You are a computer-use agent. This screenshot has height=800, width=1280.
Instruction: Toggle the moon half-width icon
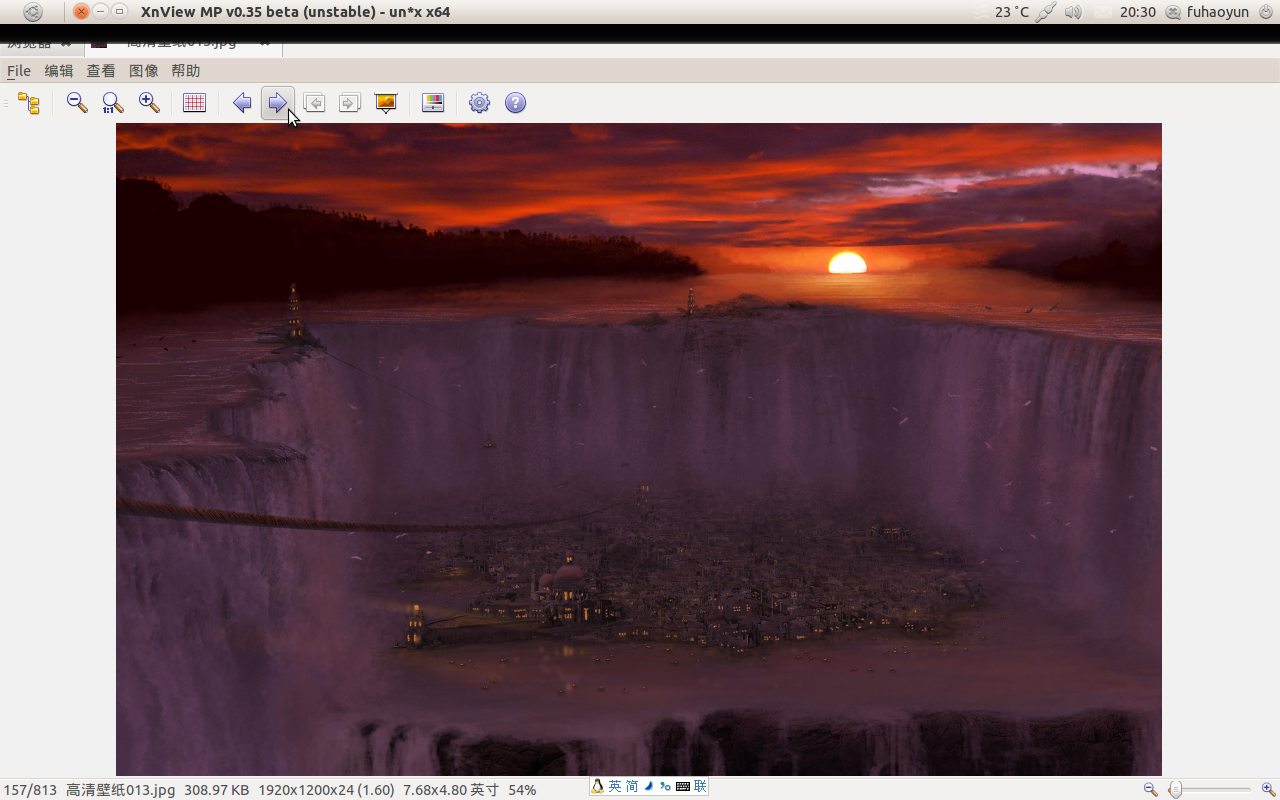(649, 787)
